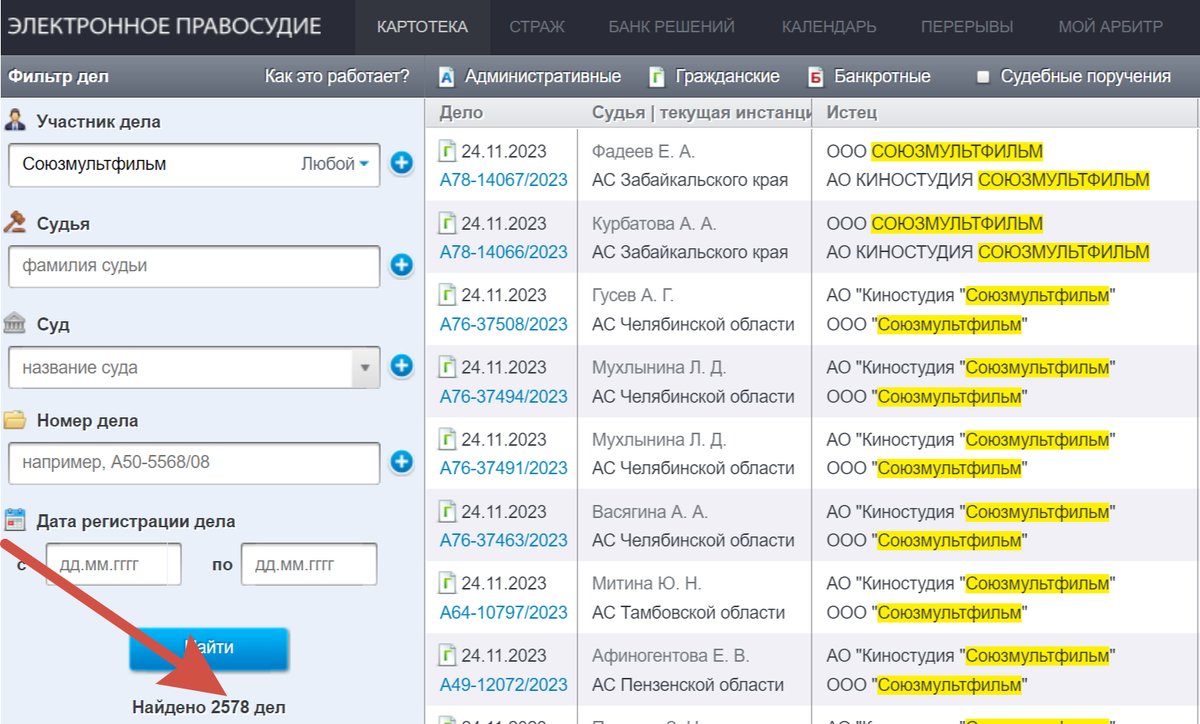1200x724 pixels.
Task: Open case link A76-37494/2023
Action: [x=503, y=396]
